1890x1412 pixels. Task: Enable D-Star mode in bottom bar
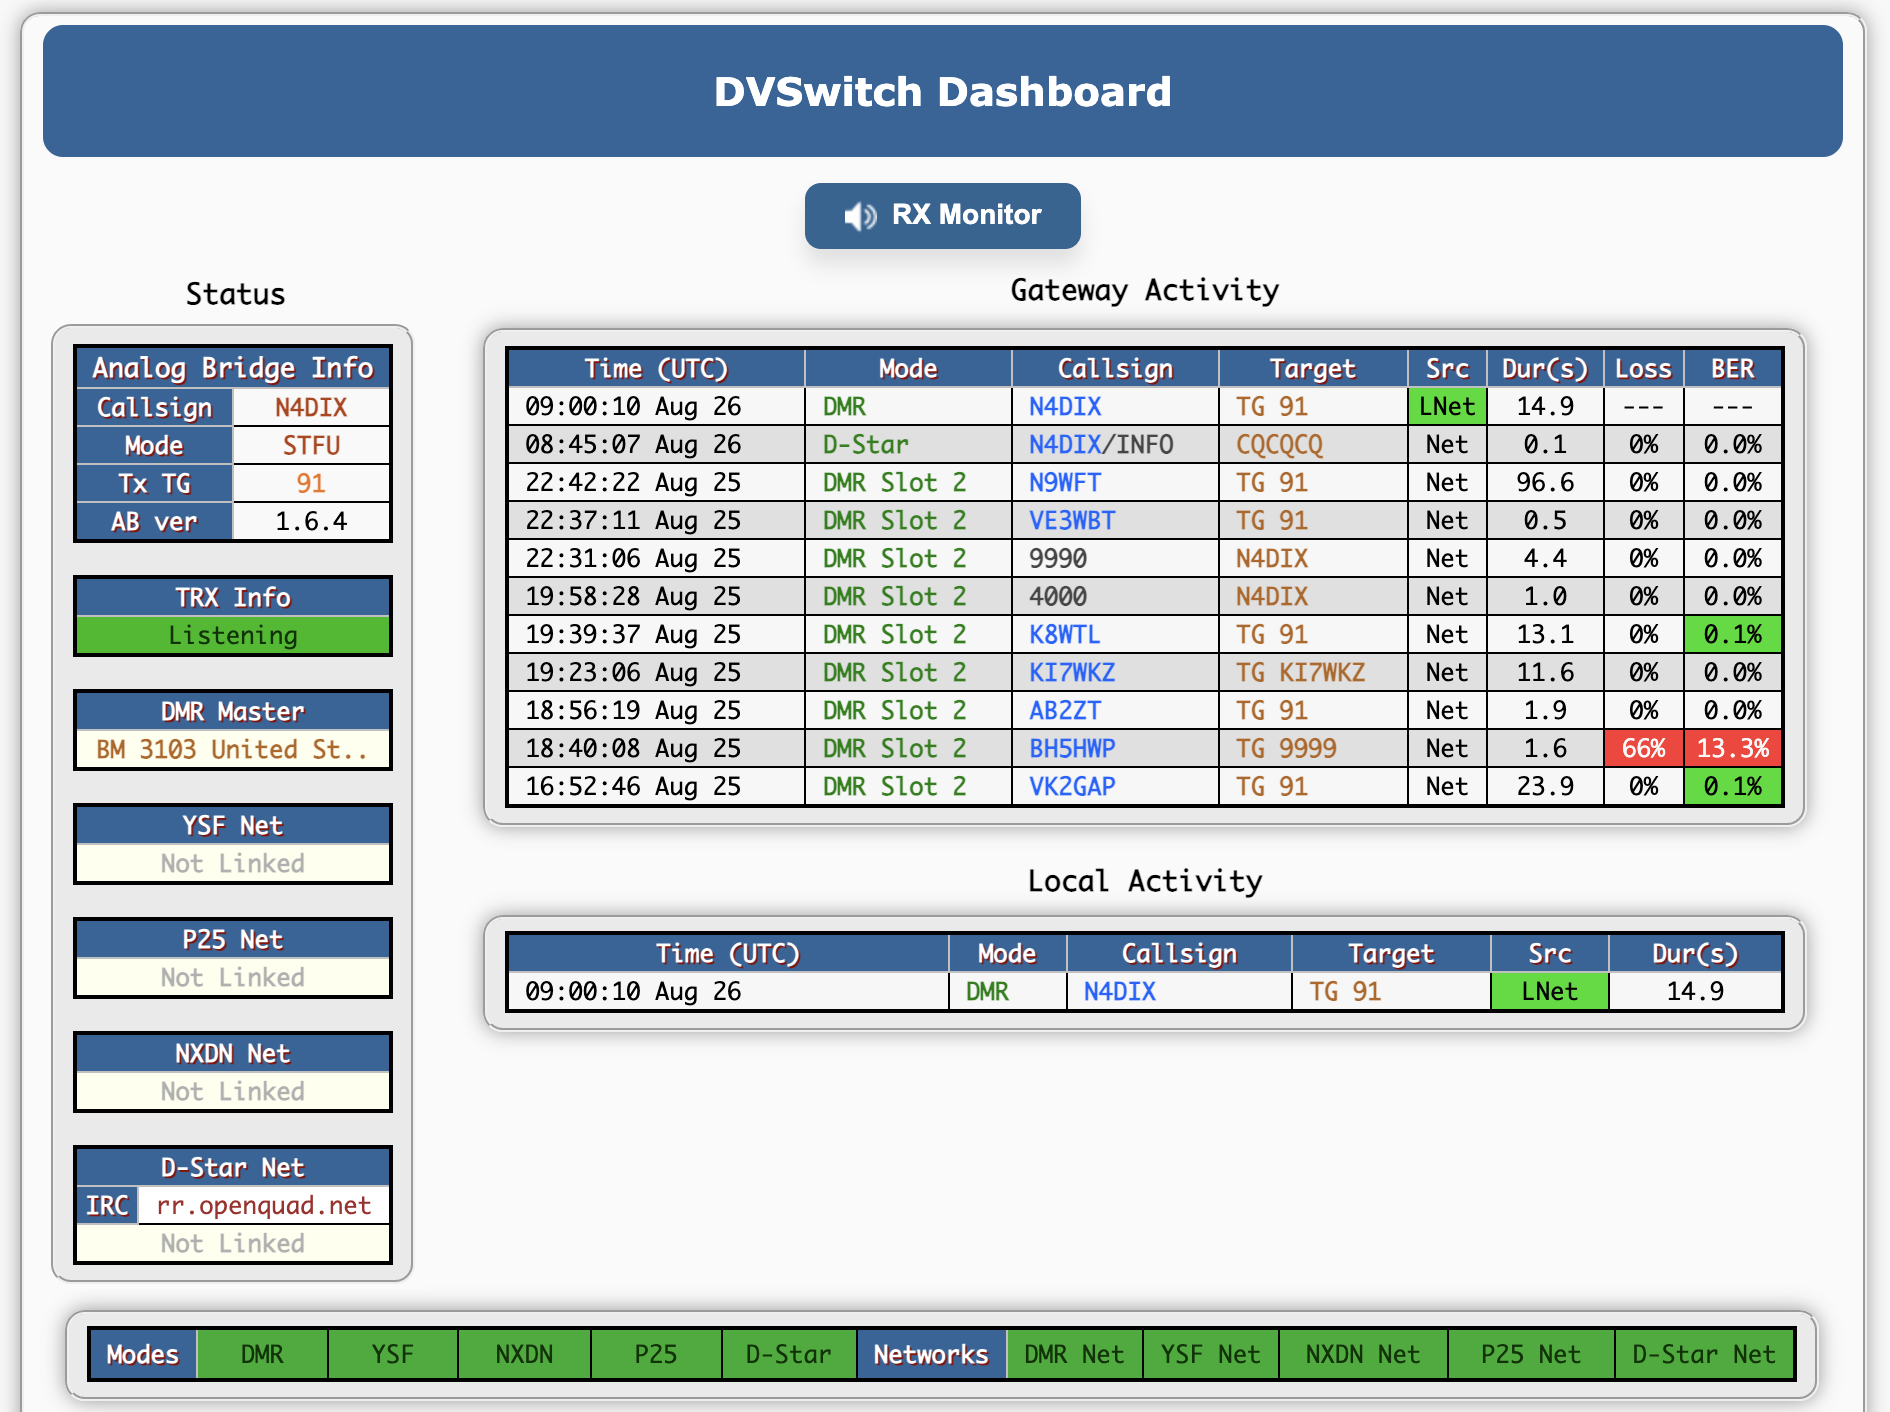(x=788, y=1354)
